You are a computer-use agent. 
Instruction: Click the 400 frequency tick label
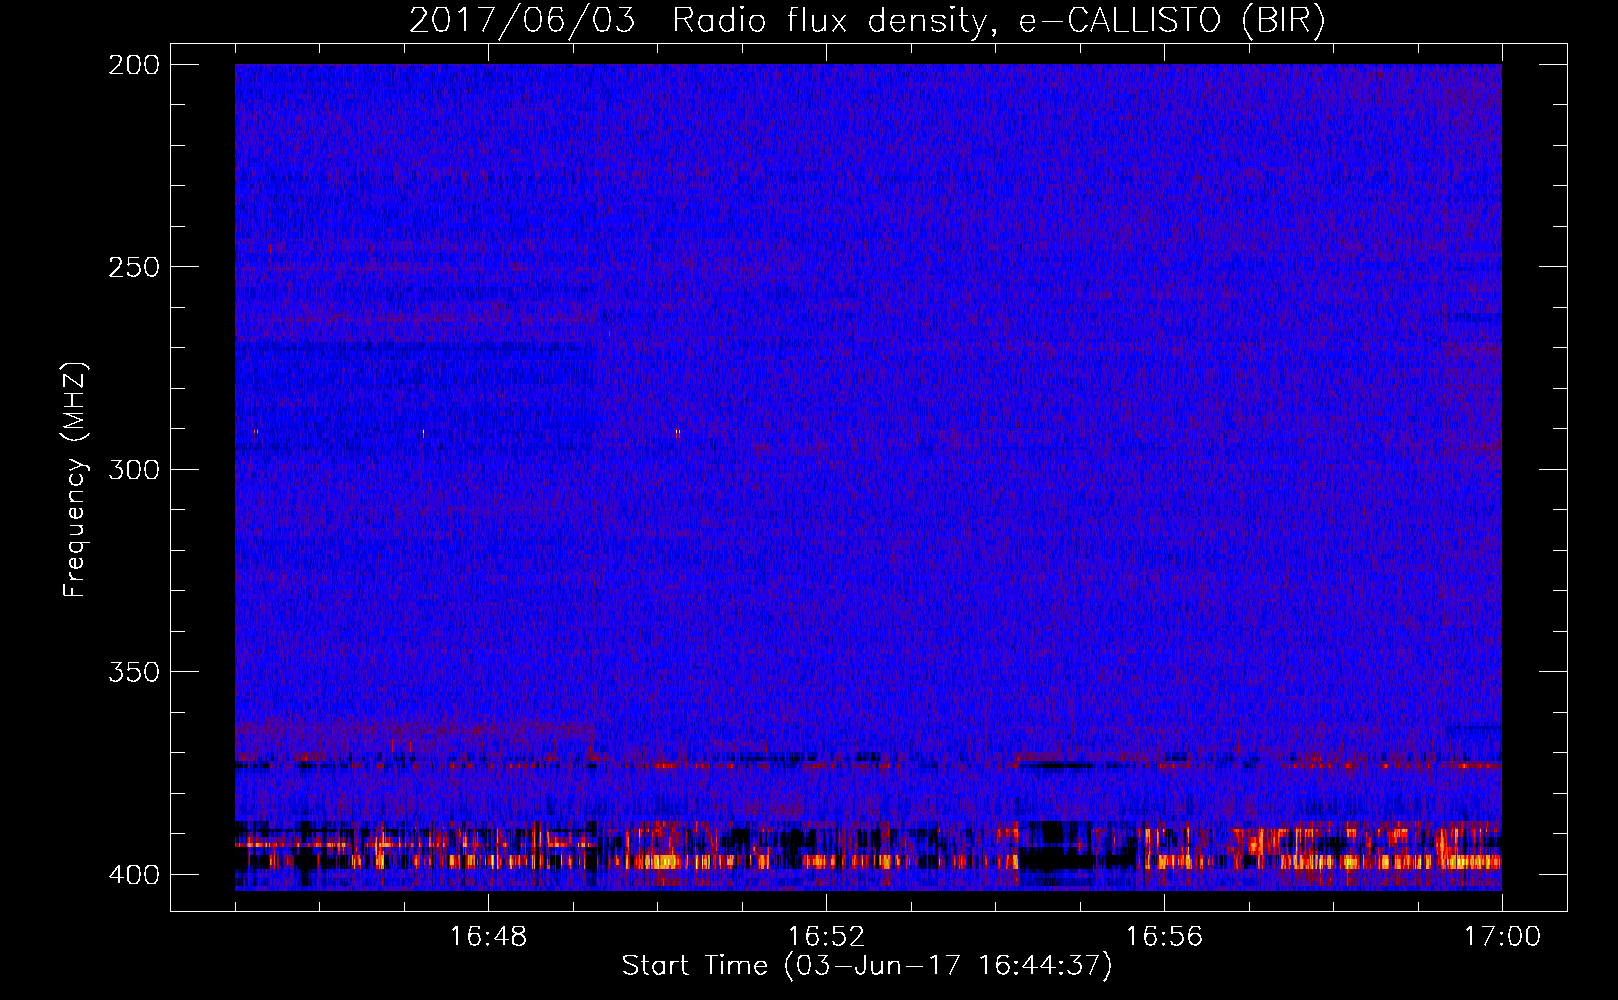point(134,874)
